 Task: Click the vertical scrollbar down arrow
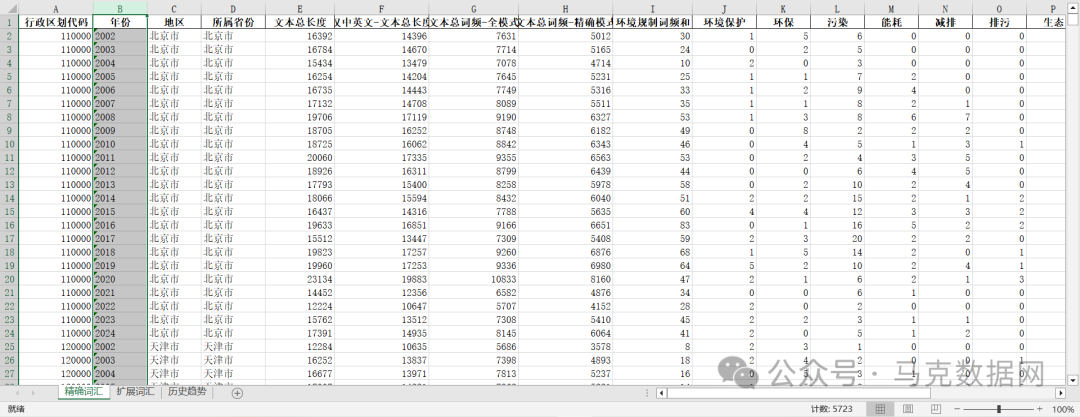[x=1073, y=380]
